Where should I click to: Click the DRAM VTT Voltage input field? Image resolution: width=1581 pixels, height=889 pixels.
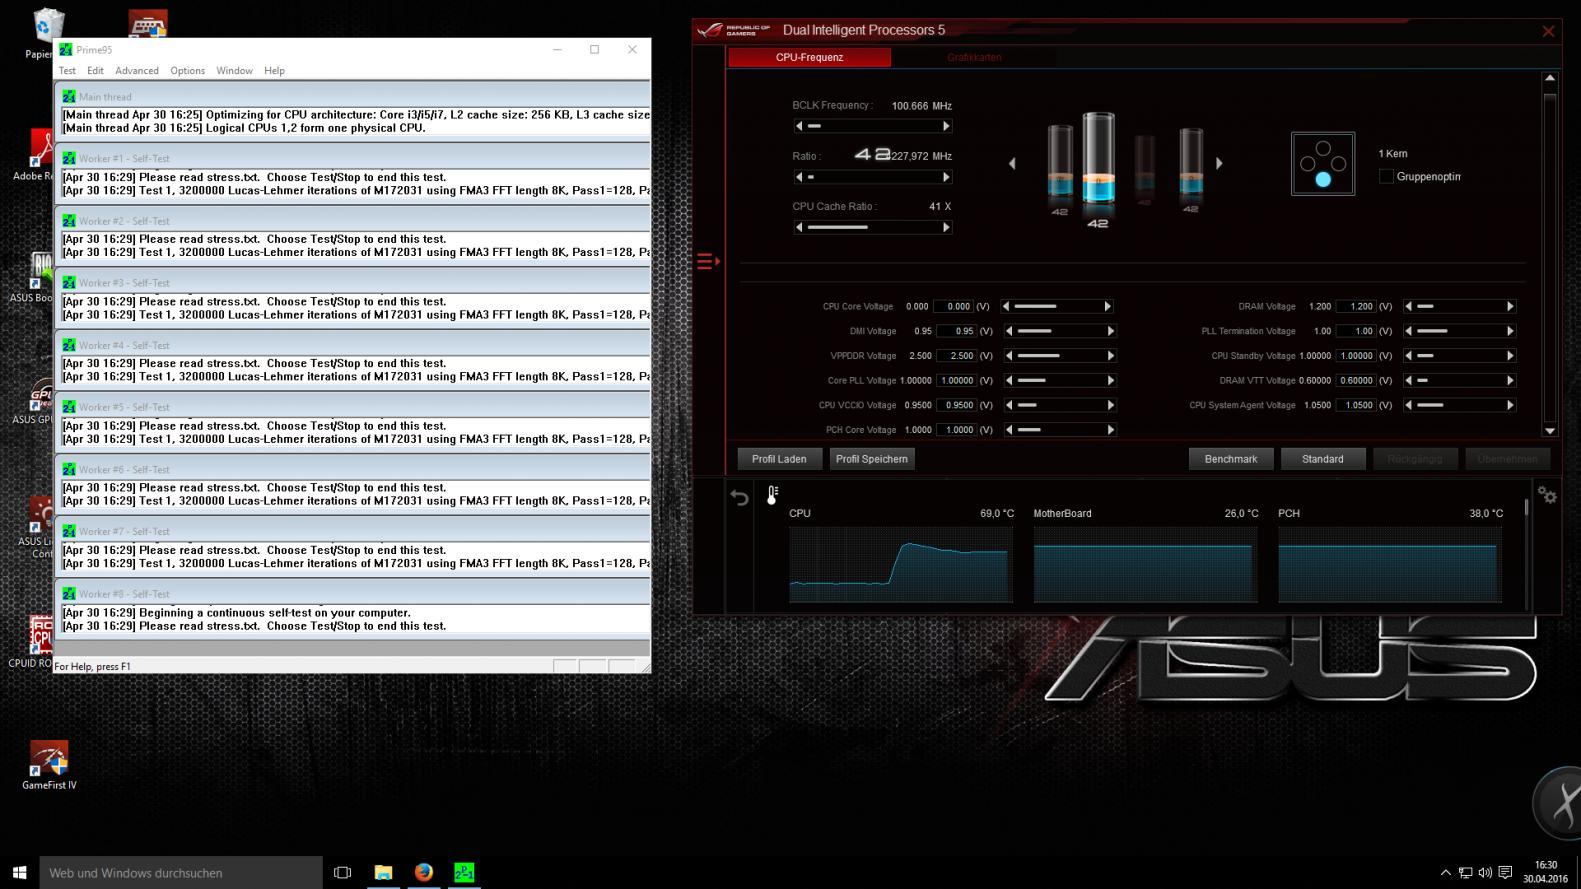[x=1356, y=380]
